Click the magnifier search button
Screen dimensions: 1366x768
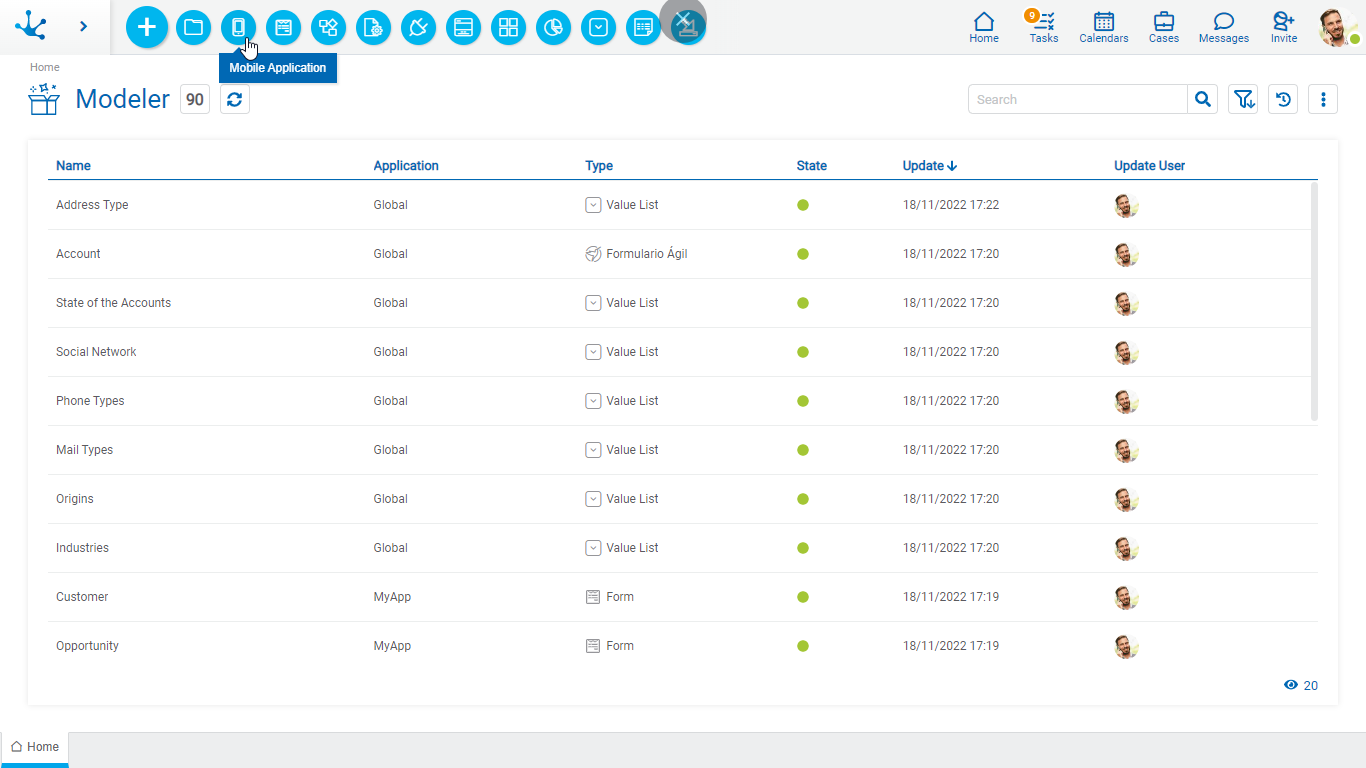coord(1203,99)
